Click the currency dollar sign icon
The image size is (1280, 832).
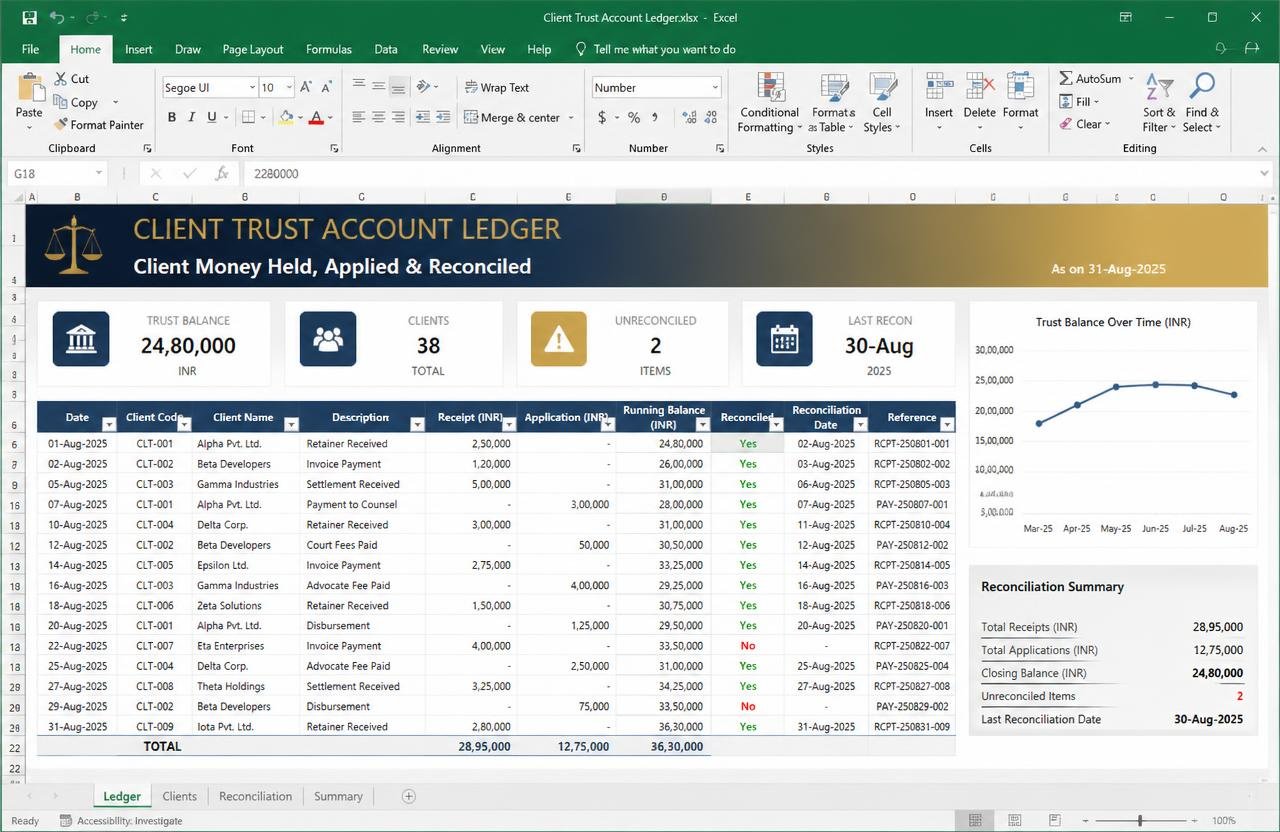click(x=602, y=117)
